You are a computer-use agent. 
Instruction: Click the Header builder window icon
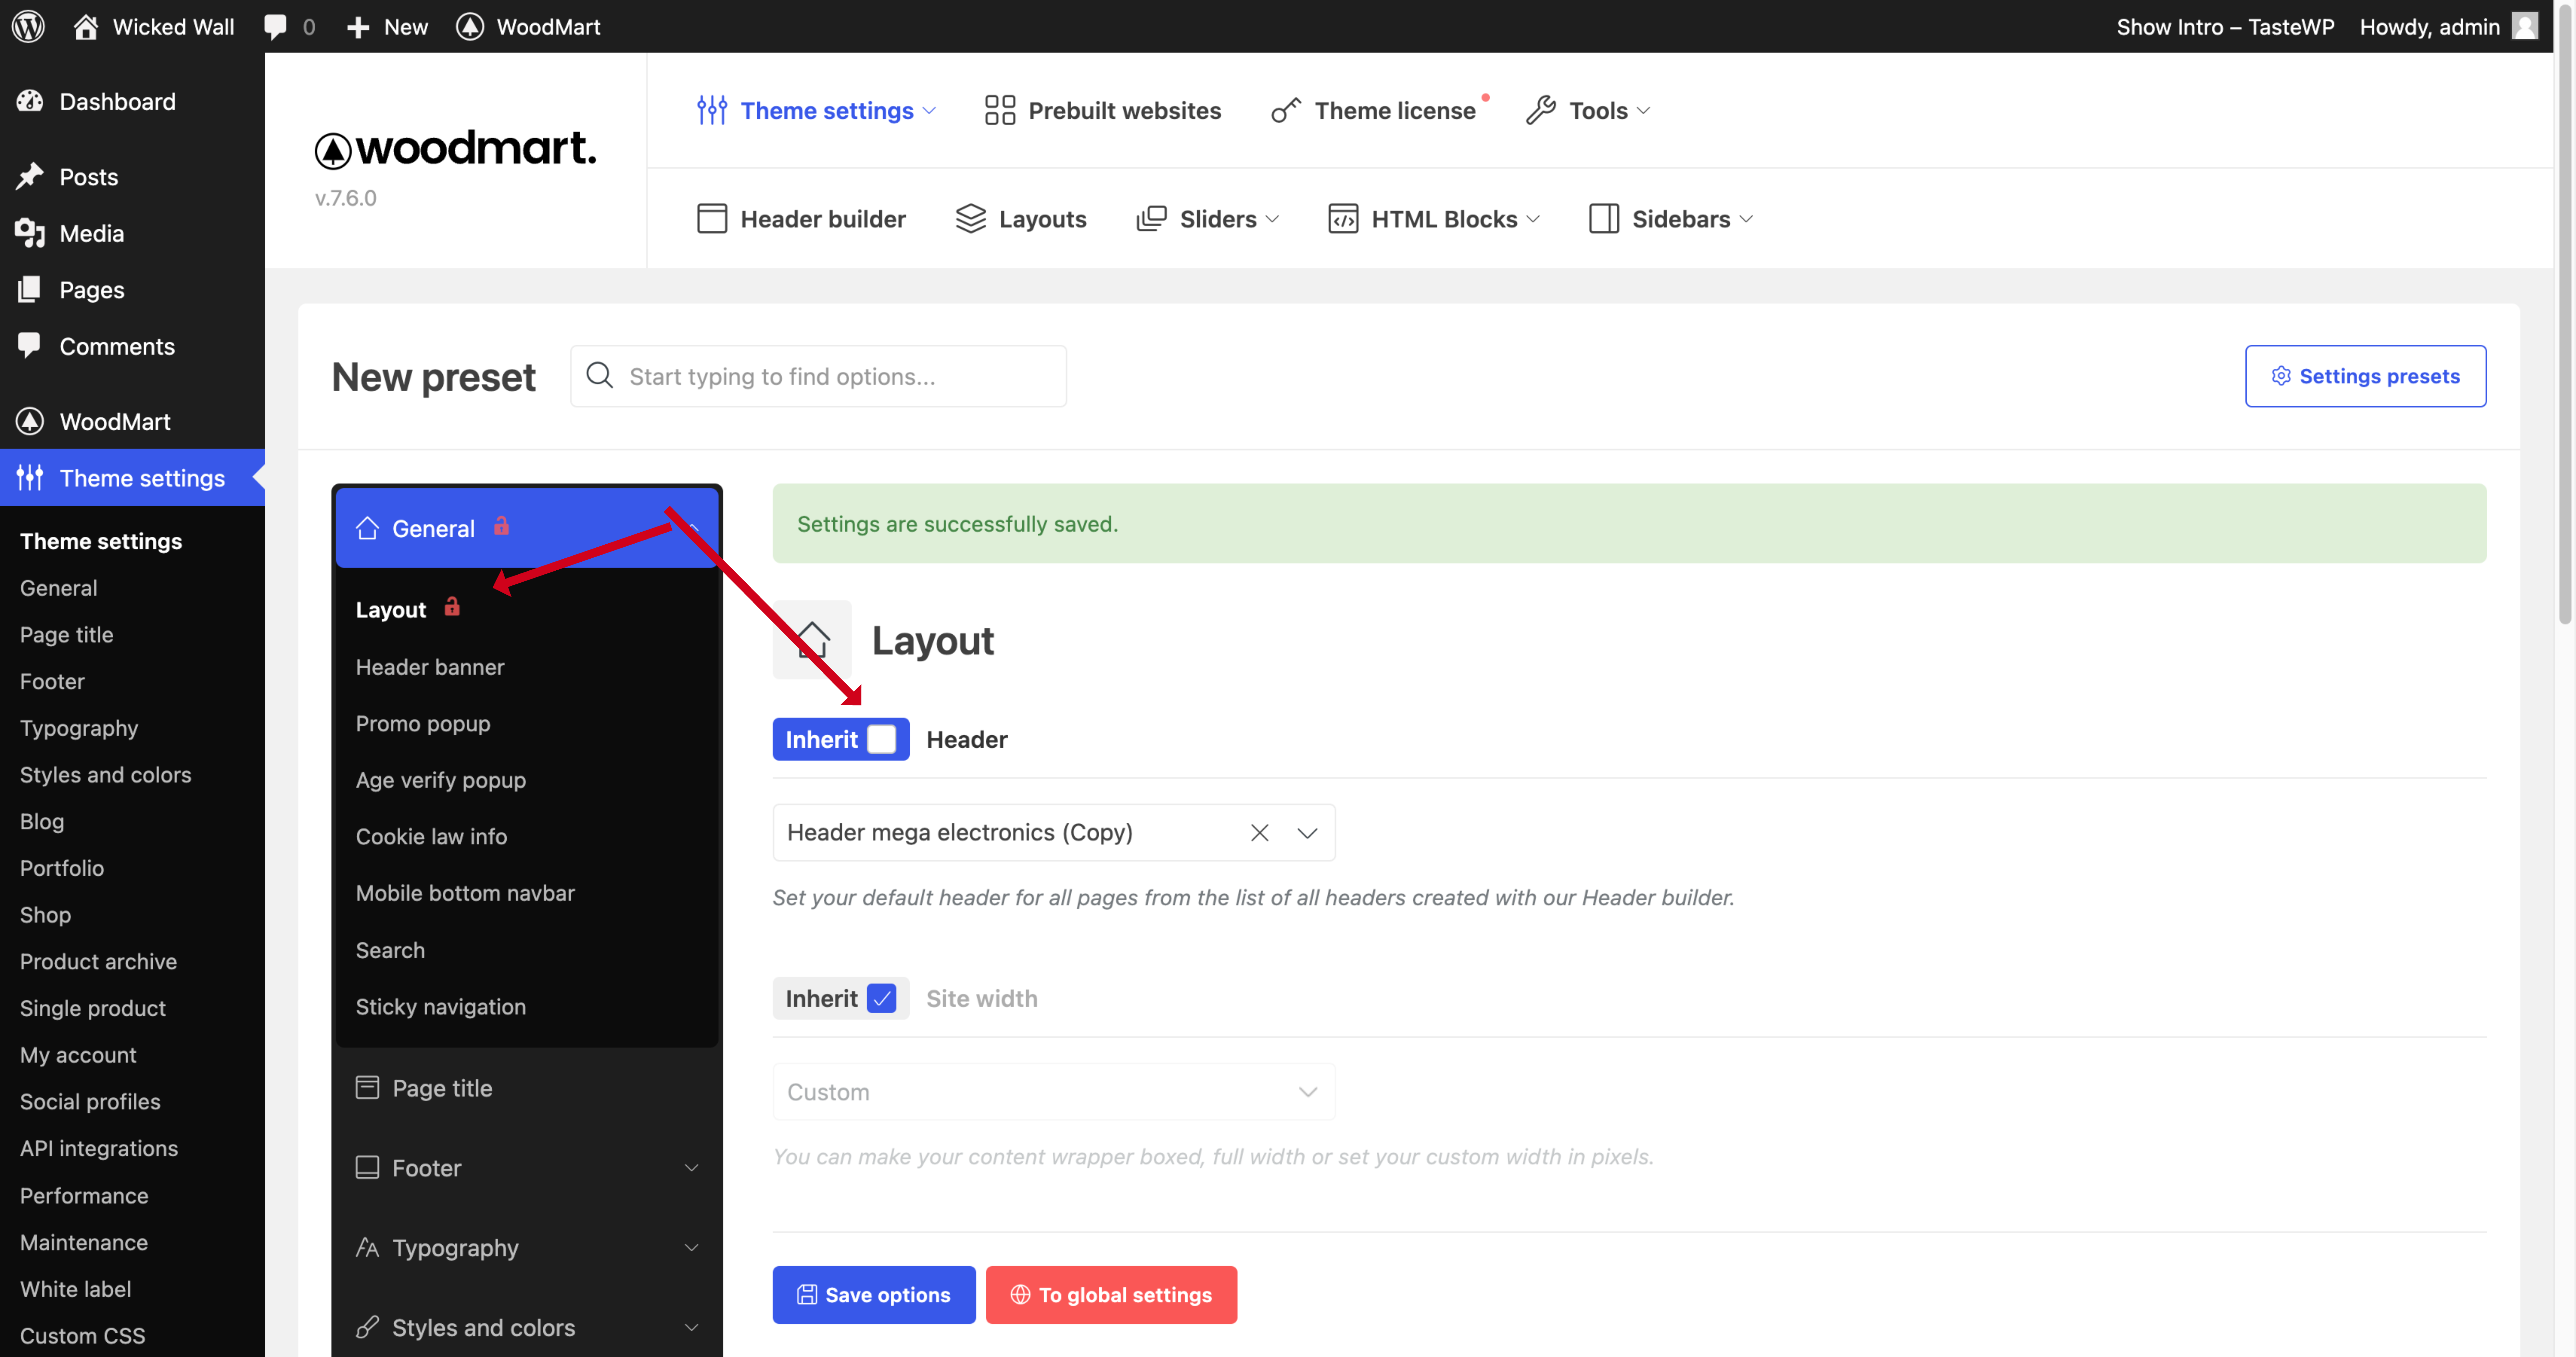pos(712,218)
